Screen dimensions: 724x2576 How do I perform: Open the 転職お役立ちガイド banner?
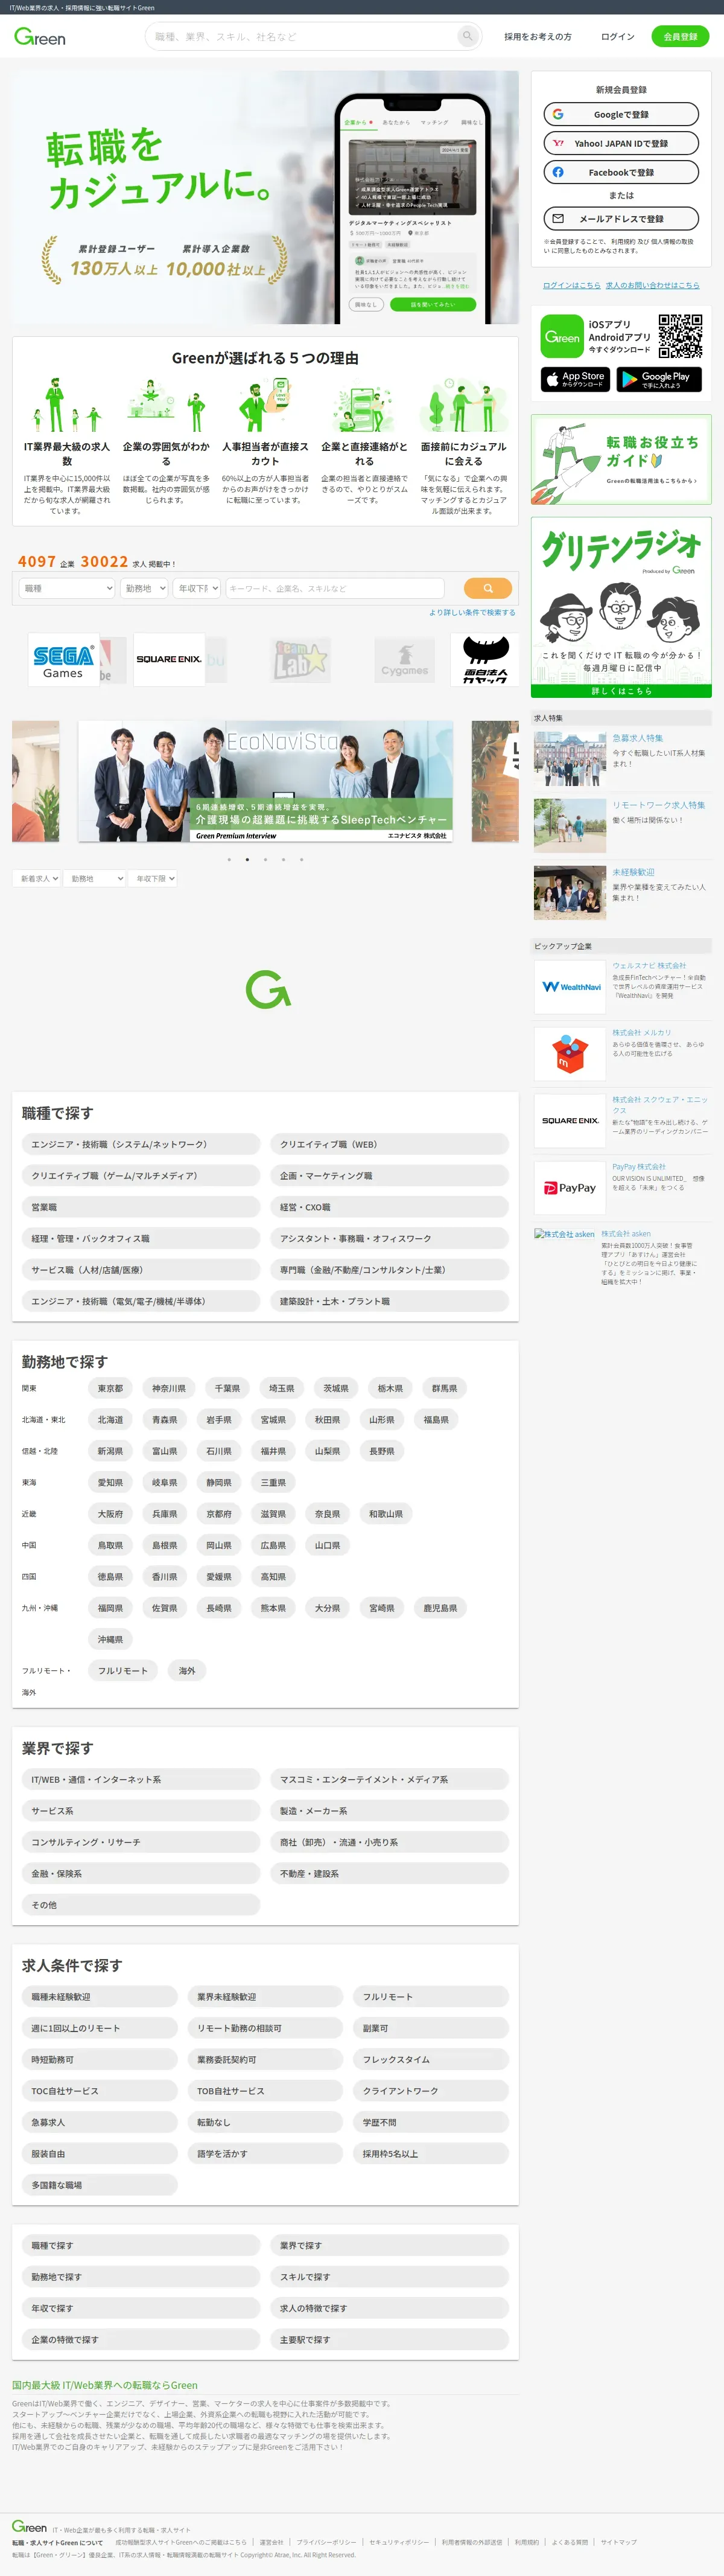(621, 459)
